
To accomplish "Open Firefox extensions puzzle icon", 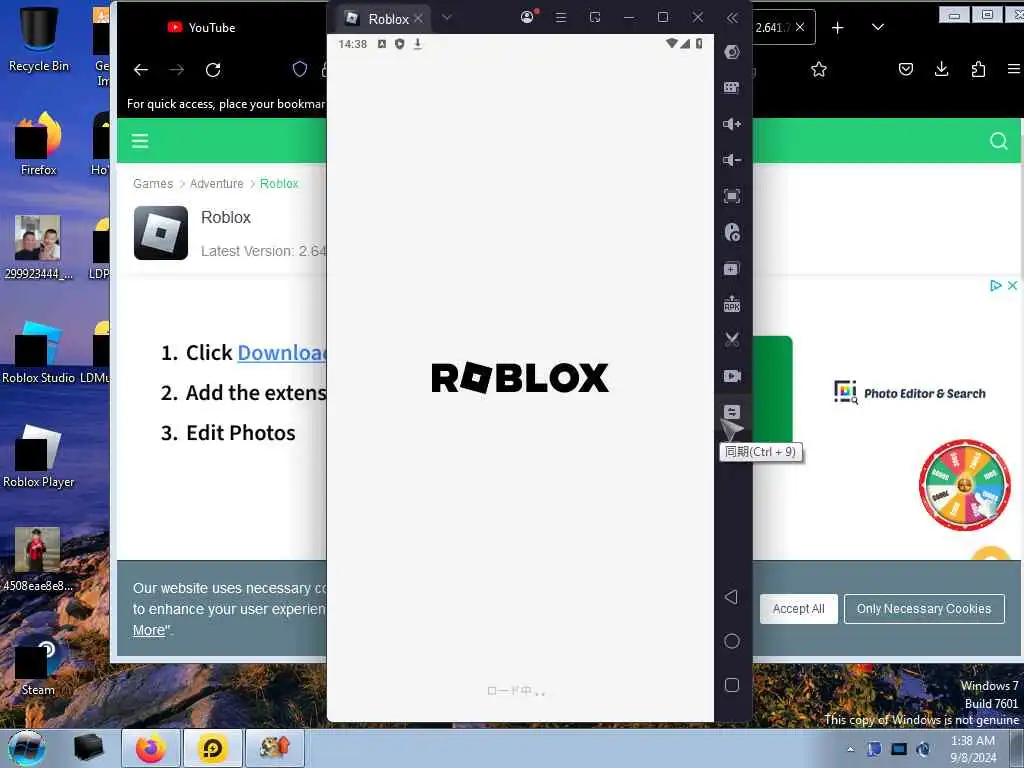I will [978, 69].
